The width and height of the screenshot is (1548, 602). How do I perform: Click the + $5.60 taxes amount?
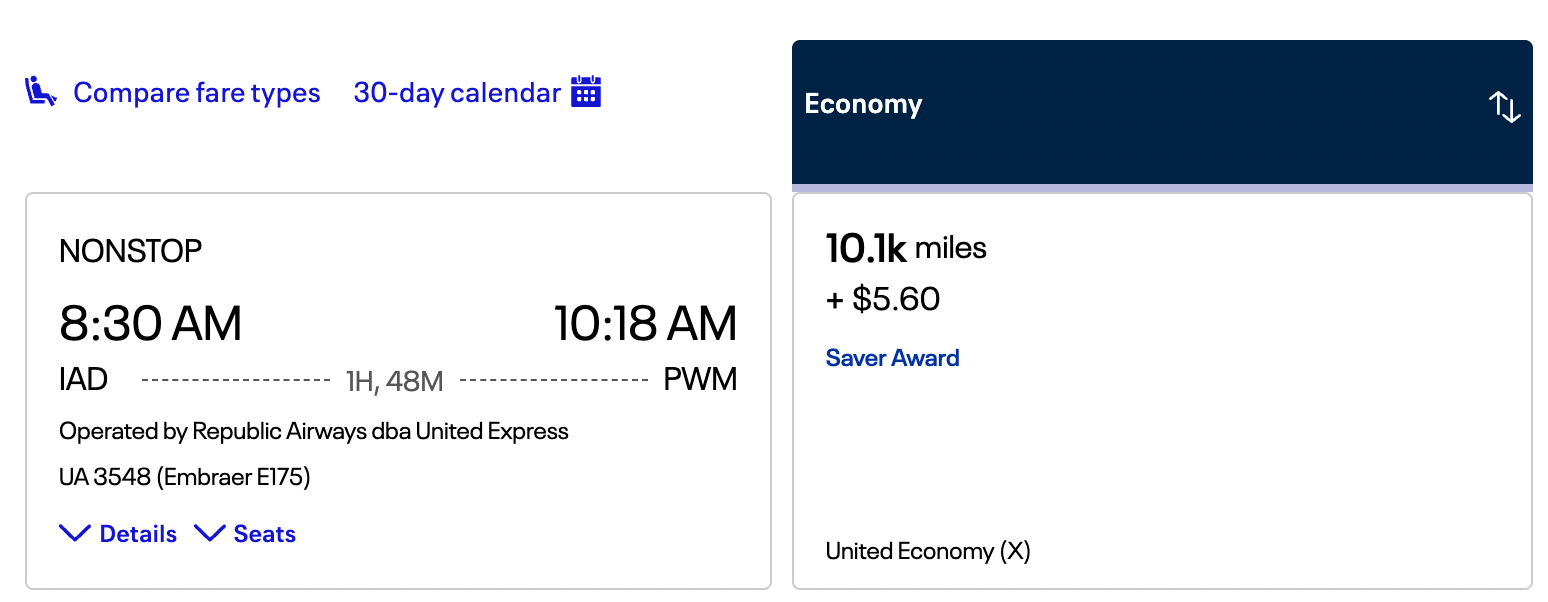click(x=883, y=299)
